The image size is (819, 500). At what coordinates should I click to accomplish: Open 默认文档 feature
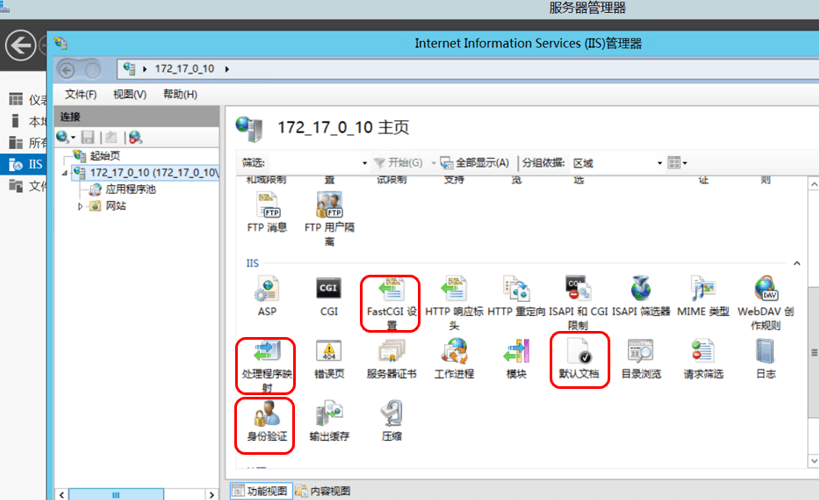pyautogui.click(x=579, y=359)
